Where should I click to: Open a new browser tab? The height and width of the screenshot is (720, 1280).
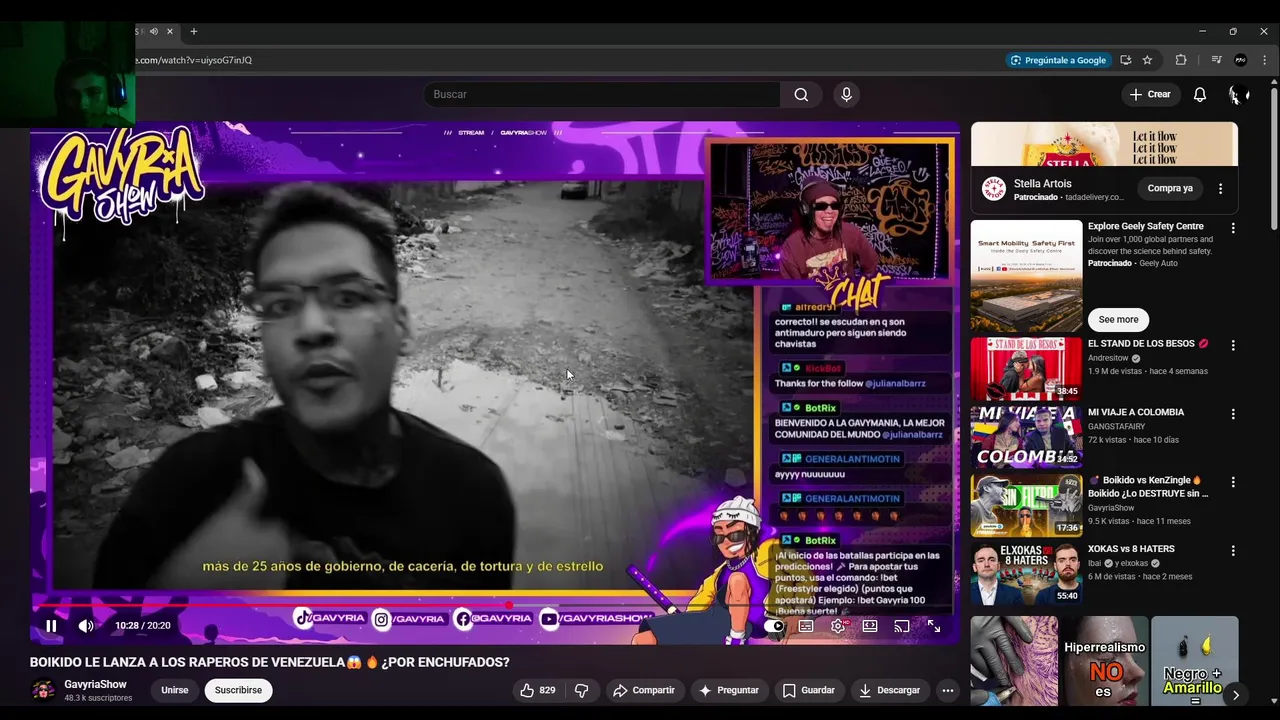pyautogui.click(x=194, y=31)
